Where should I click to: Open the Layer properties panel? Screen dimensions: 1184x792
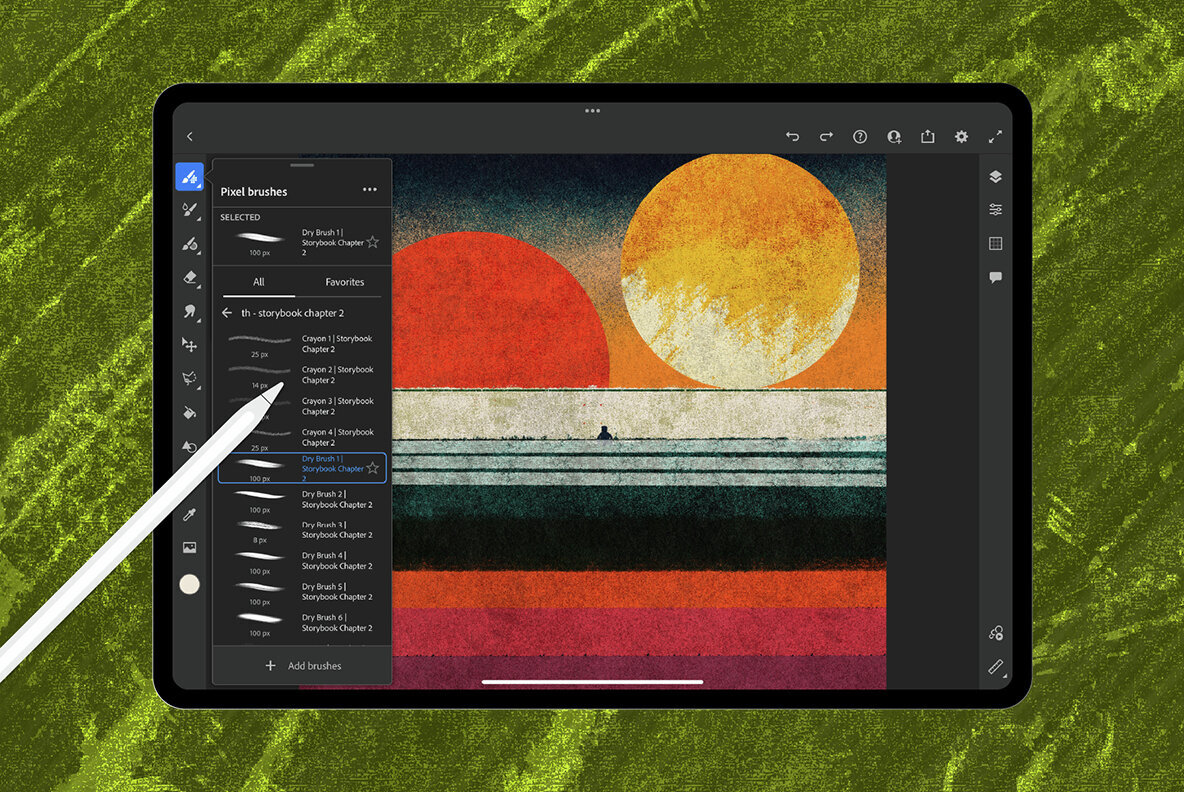[995, 209]
